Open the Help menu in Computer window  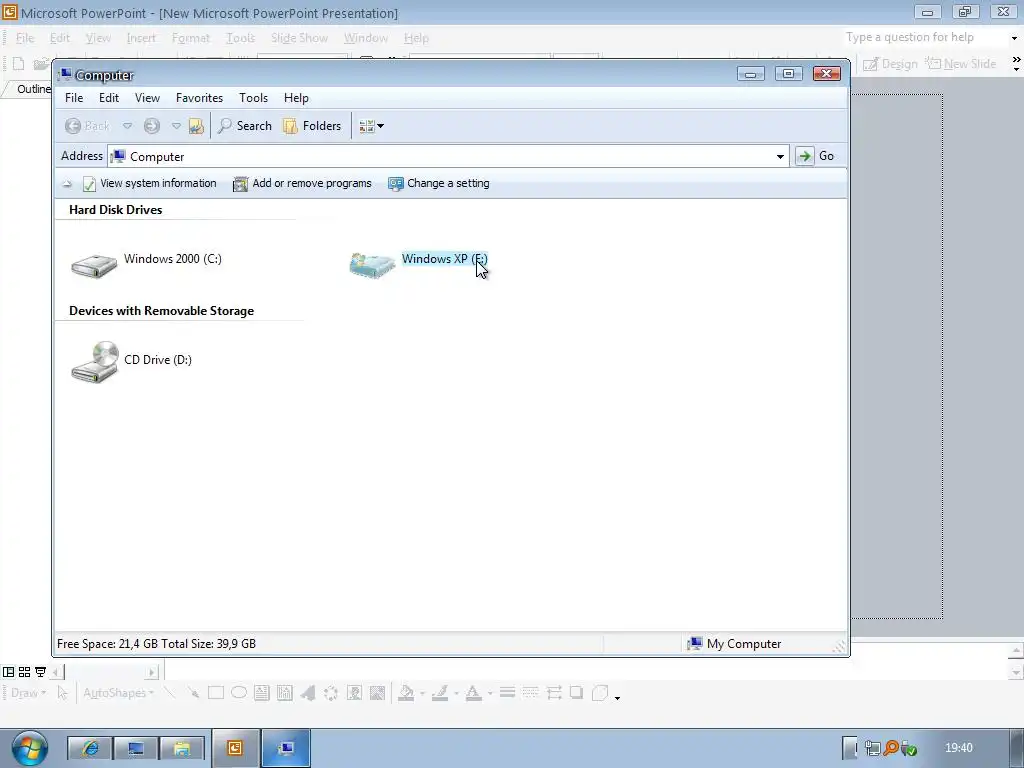tap(296, 98)
